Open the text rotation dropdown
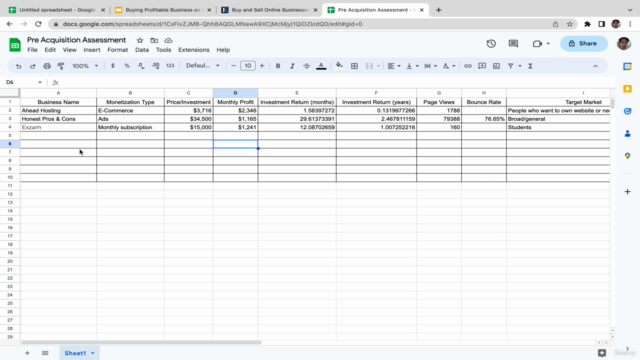640x360 pixels. point(449,66)
